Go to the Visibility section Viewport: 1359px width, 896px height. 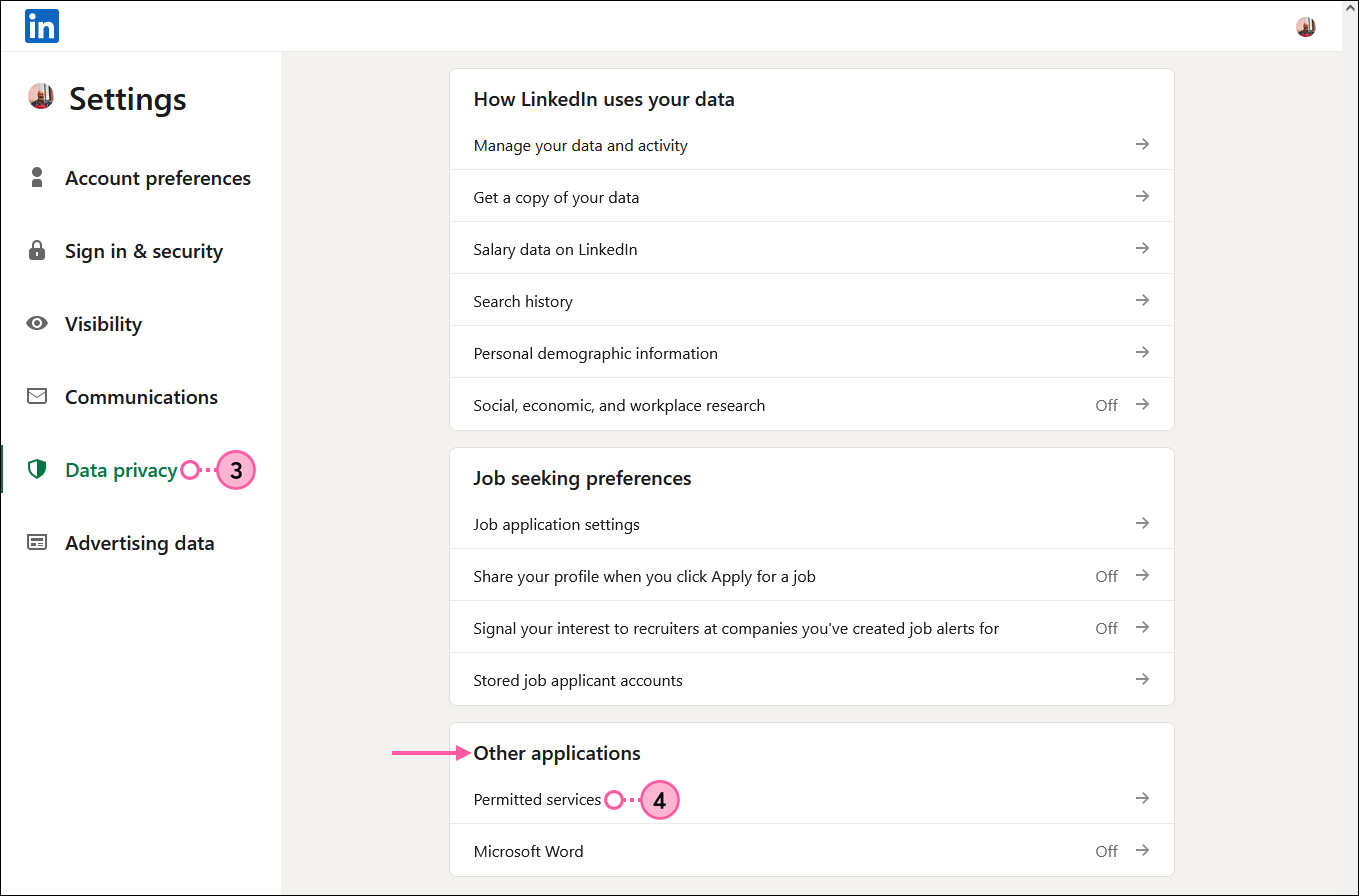point(103,324)
